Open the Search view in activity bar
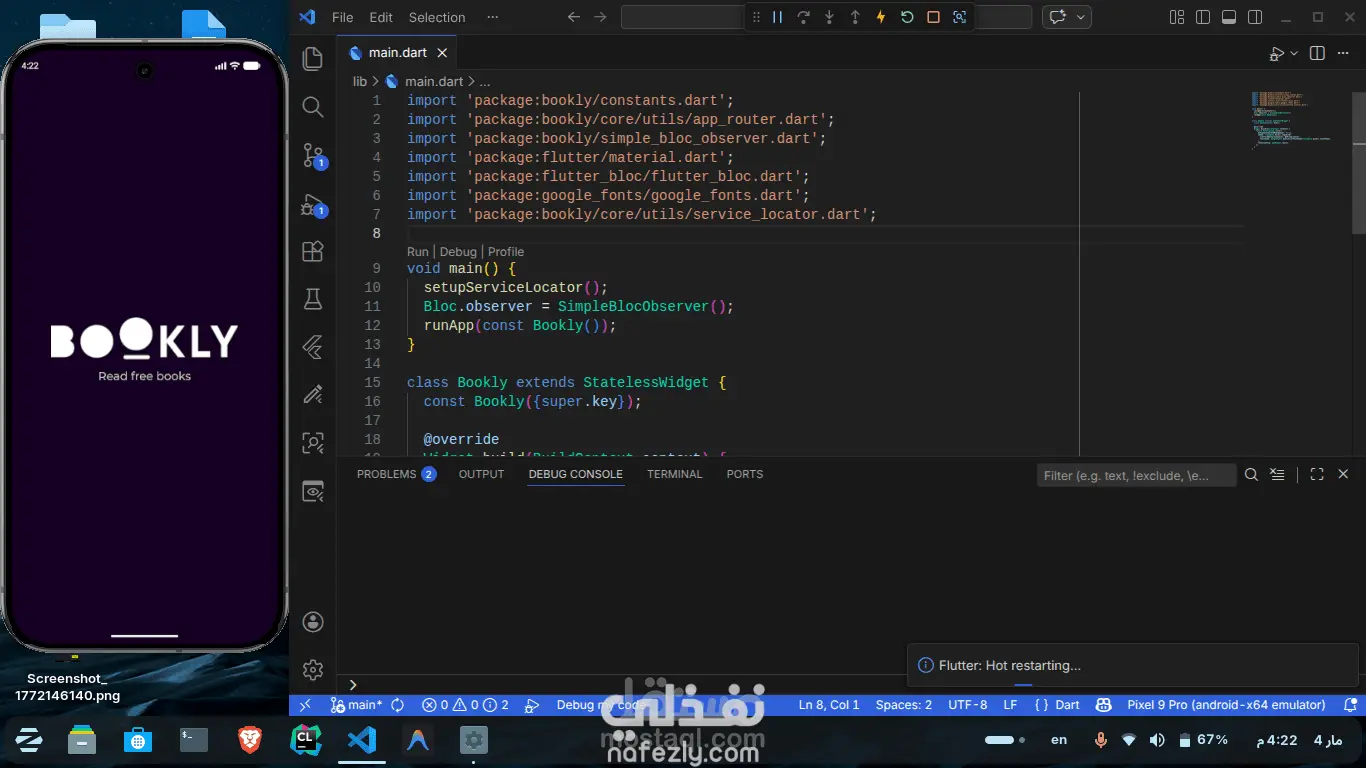 [313, 107]
